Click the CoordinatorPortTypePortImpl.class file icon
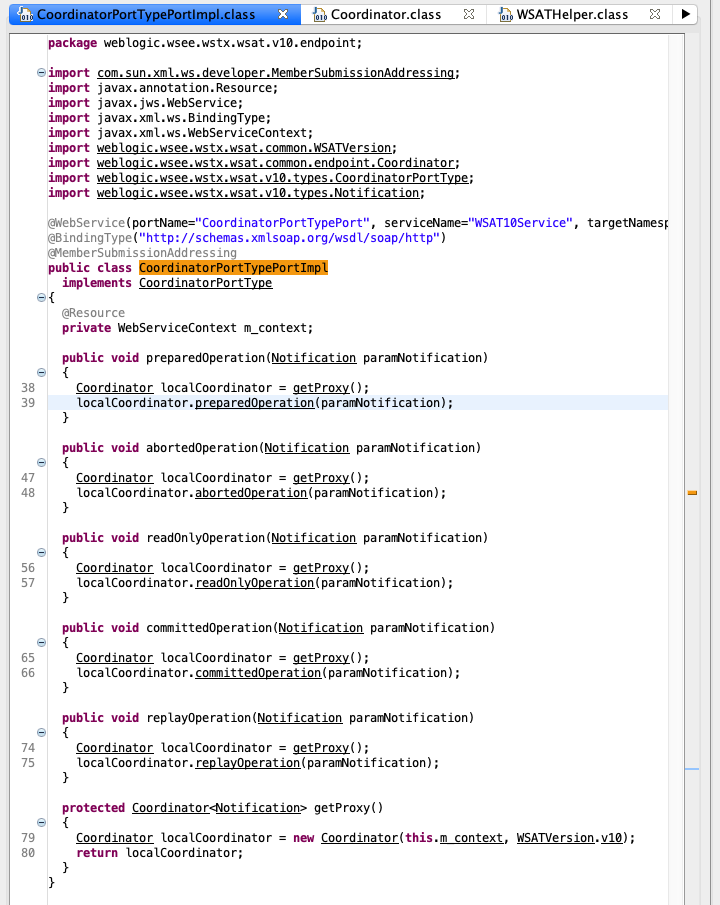Image resolution: width=720 pixels, height=905 pixels. (25, 14)
